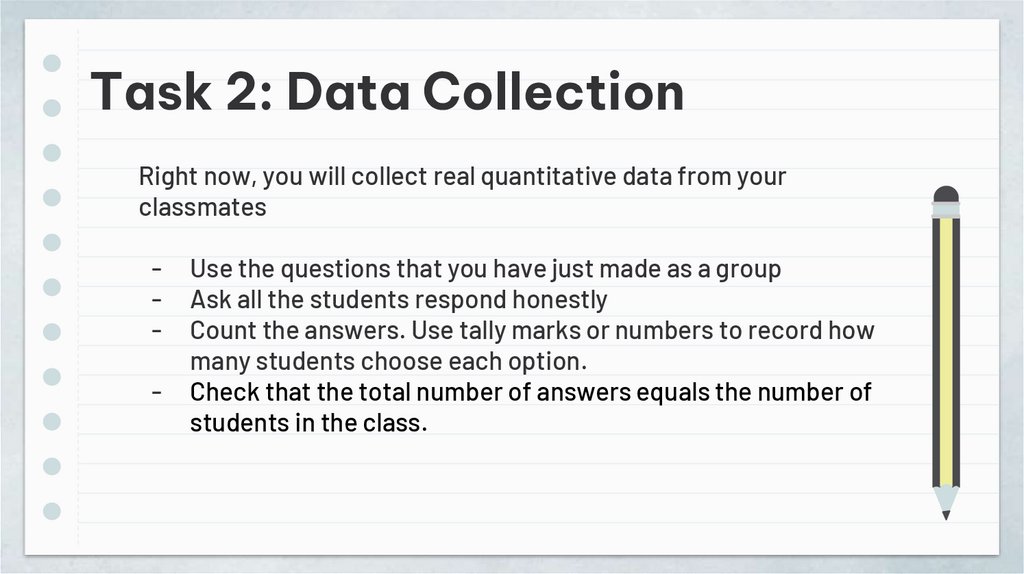Click the pencil's eraser end
1024x574 pixels.
coord(945,194)
